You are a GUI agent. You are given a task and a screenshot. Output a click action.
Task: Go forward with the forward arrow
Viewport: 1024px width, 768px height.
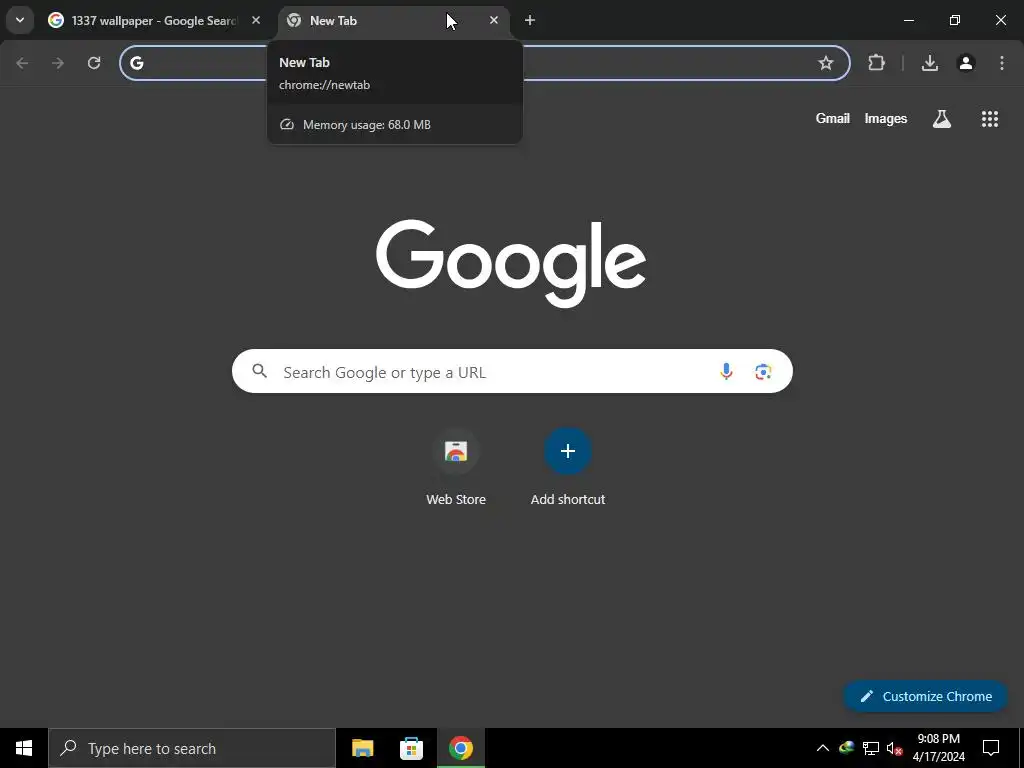[58, 63]
